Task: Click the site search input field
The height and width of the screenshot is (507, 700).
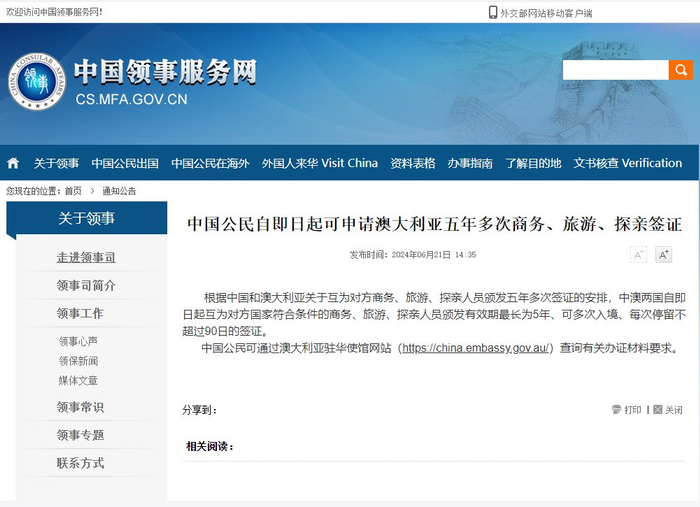Action: tap(616, 70)
